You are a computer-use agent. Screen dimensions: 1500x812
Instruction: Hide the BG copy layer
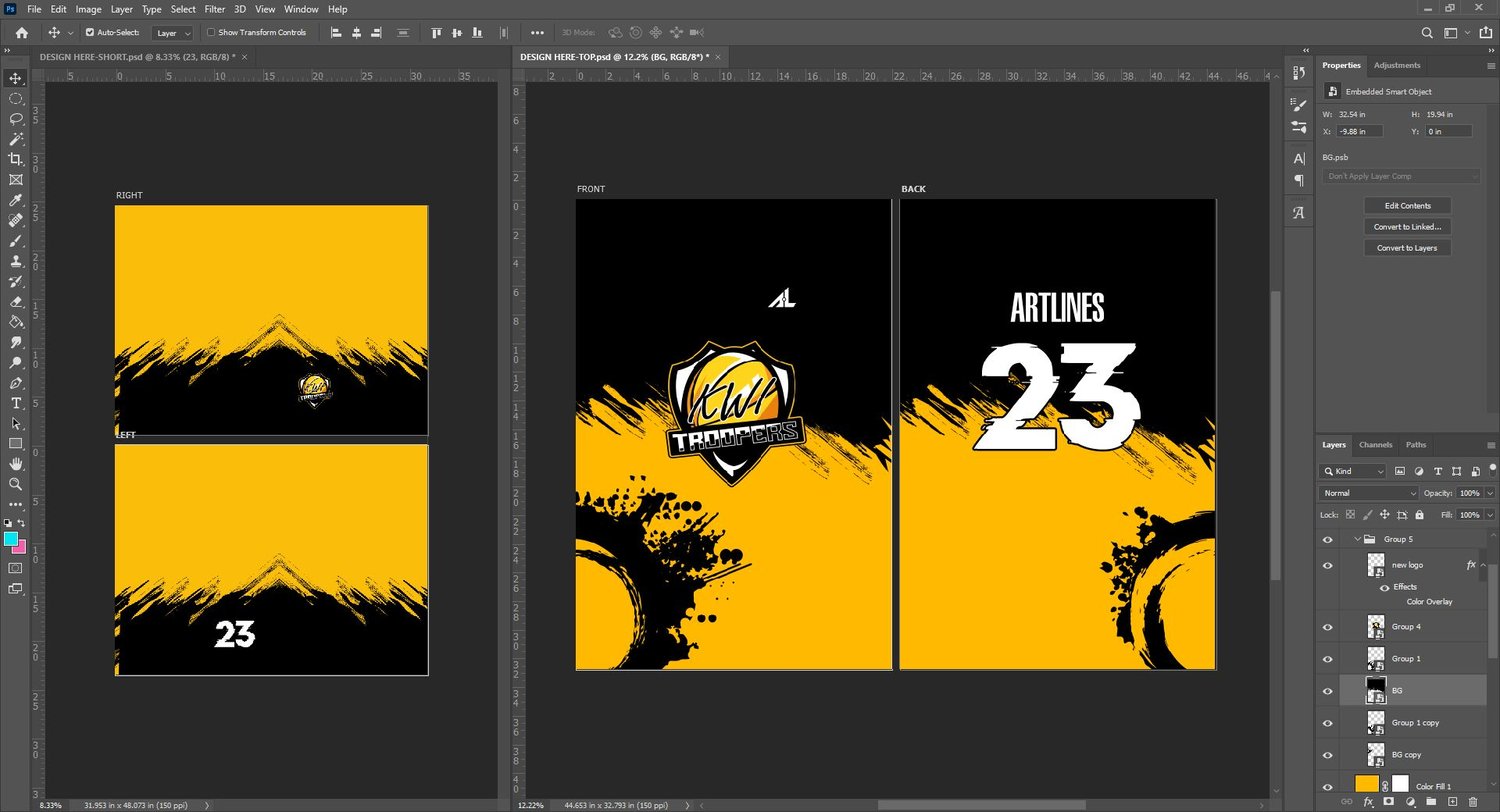(1327, 755)
